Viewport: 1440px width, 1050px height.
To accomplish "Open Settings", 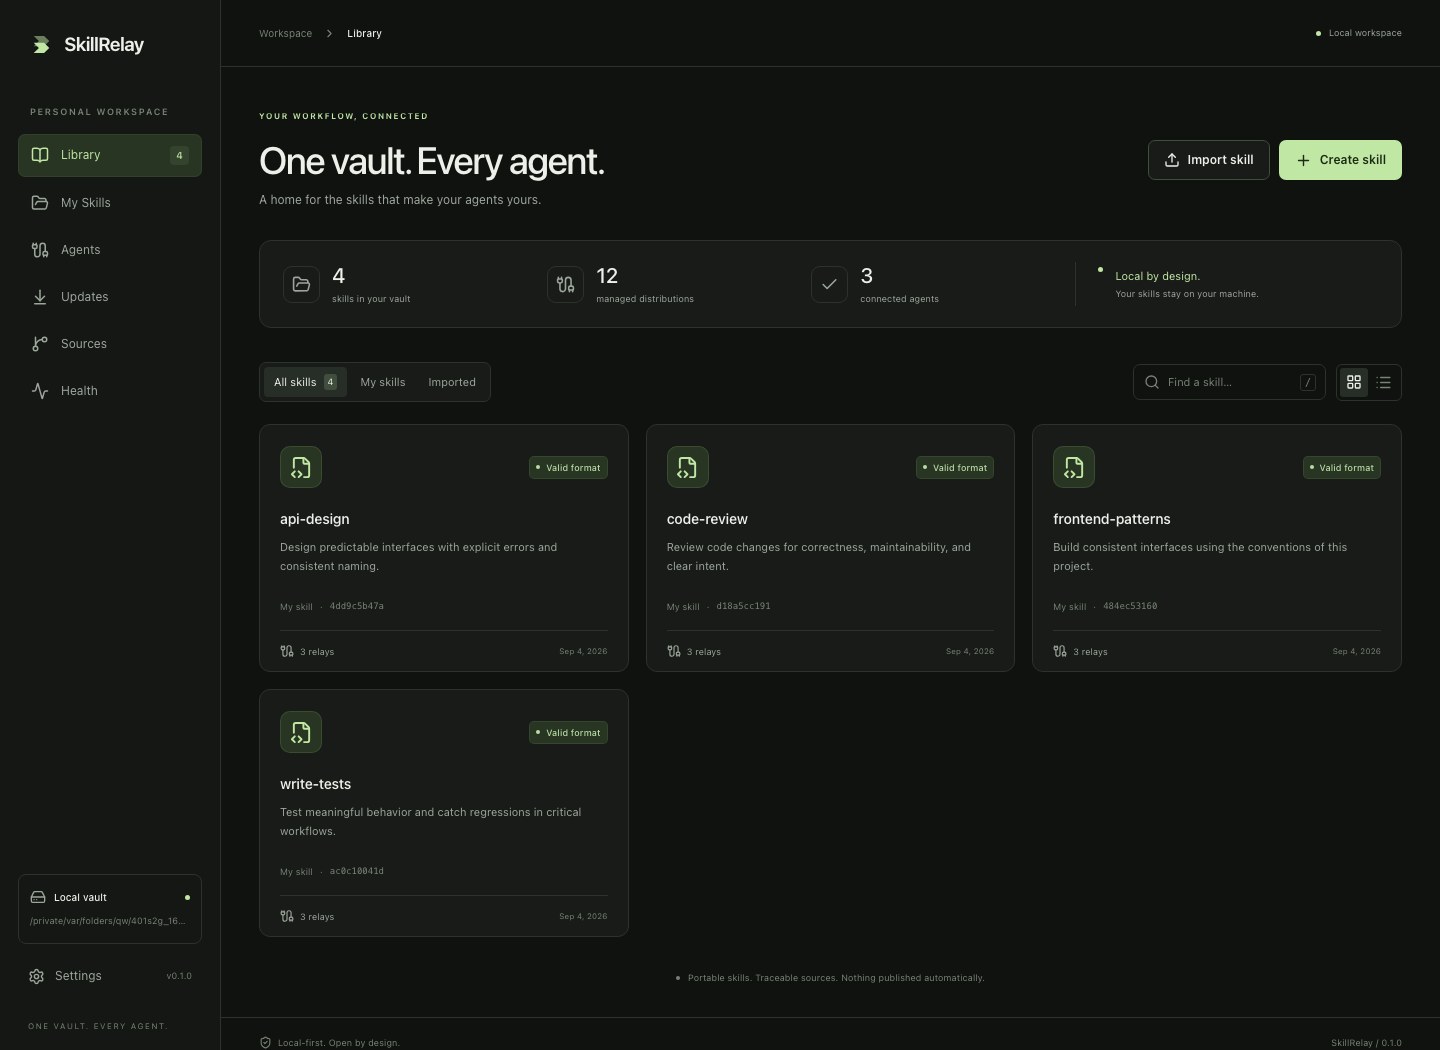I will click(110, 976).
